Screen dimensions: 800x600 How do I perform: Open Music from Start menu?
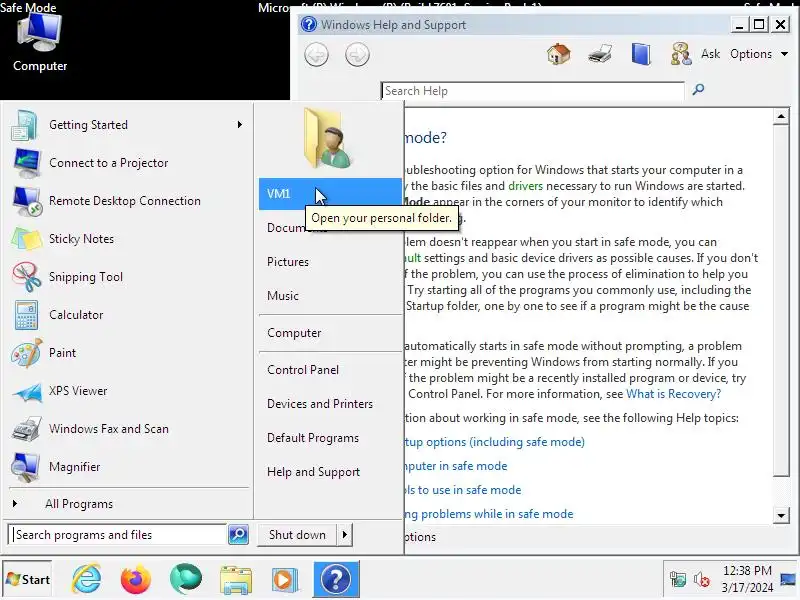coord(330,296)
